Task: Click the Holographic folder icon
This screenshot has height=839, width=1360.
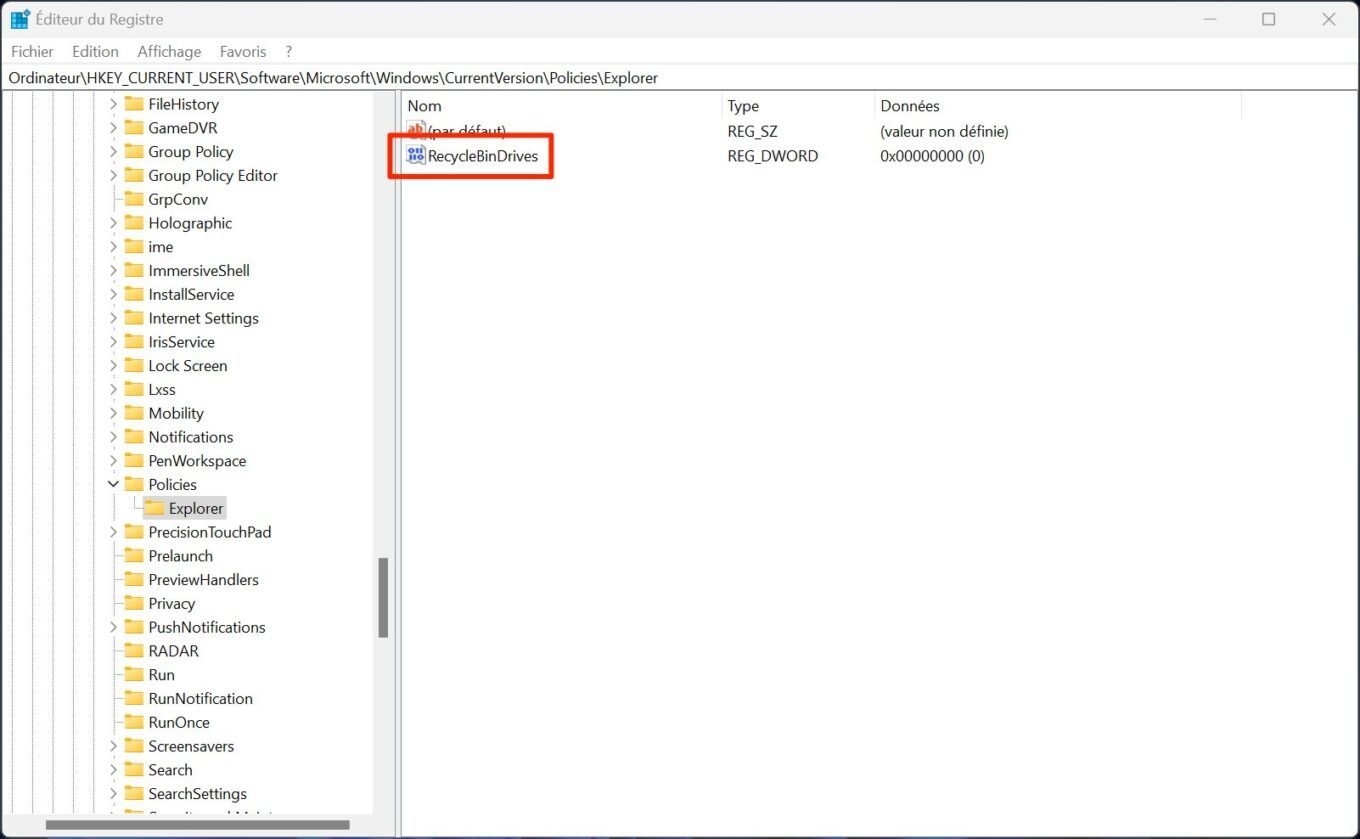Action: coord(134,223)
